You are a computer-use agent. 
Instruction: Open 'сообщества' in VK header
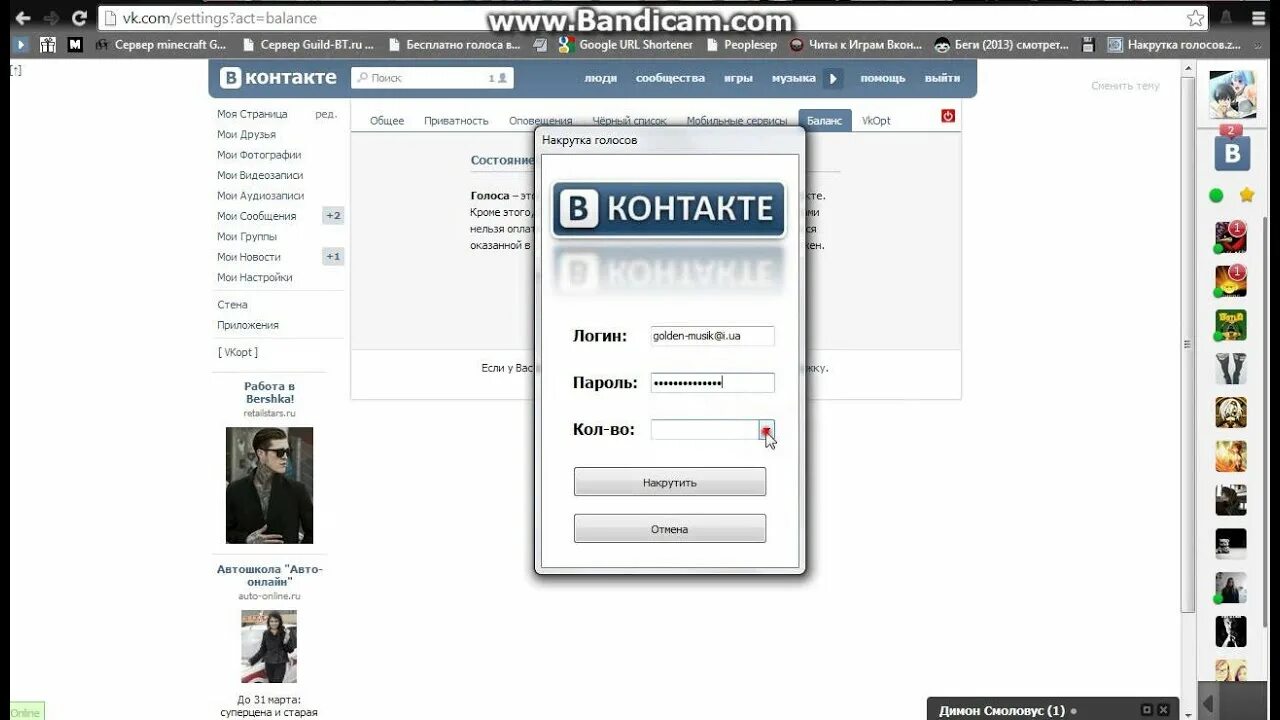pos(670,78)
